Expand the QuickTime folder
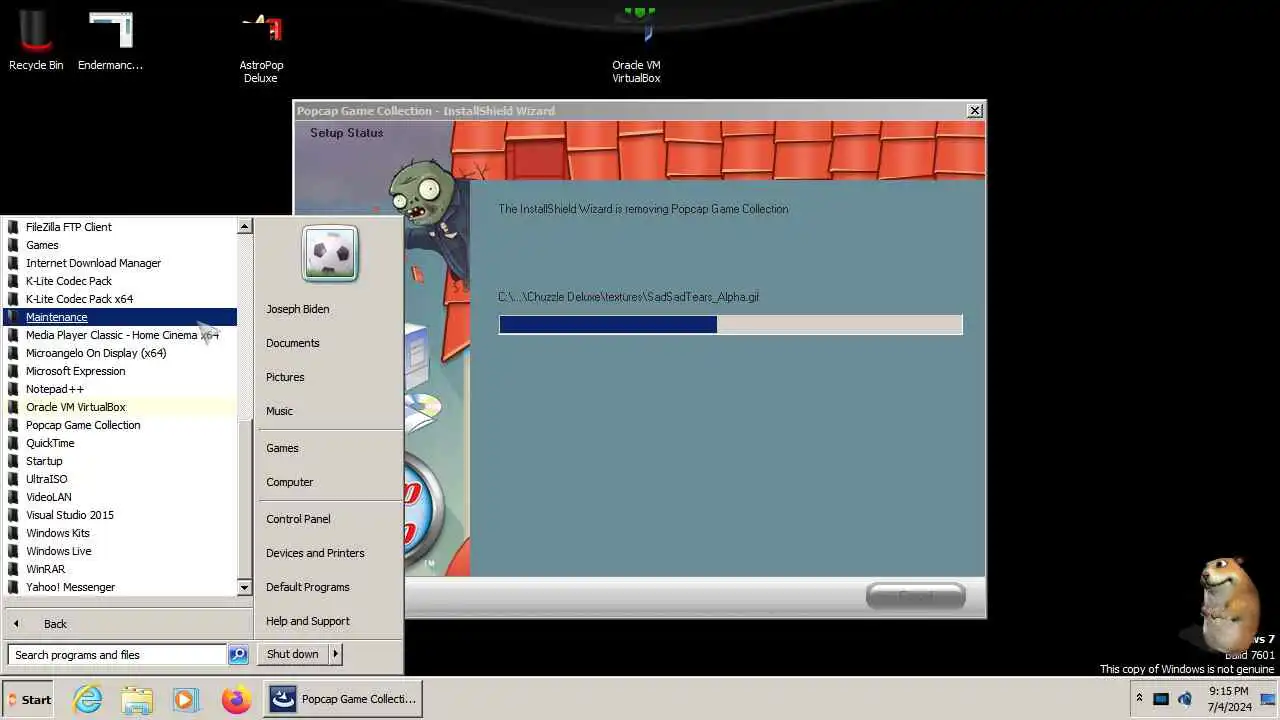This screenshot has width=1280, height=720. pyautogui.click(x=121, y=443)
